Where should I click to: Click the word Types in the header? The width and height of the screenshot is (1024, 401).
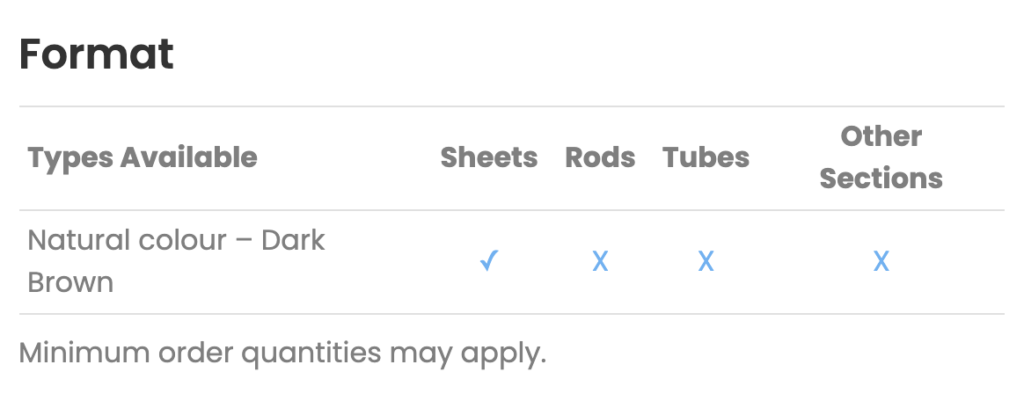[69, 159]
